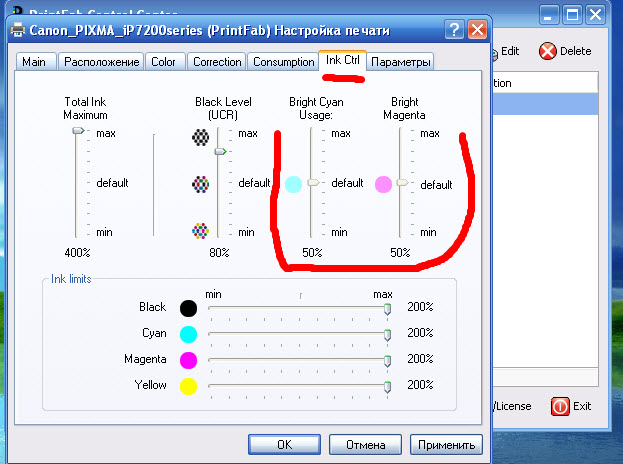Click the Black ink limit slider handle
The image size is (623, 464).
coord(387,309)
